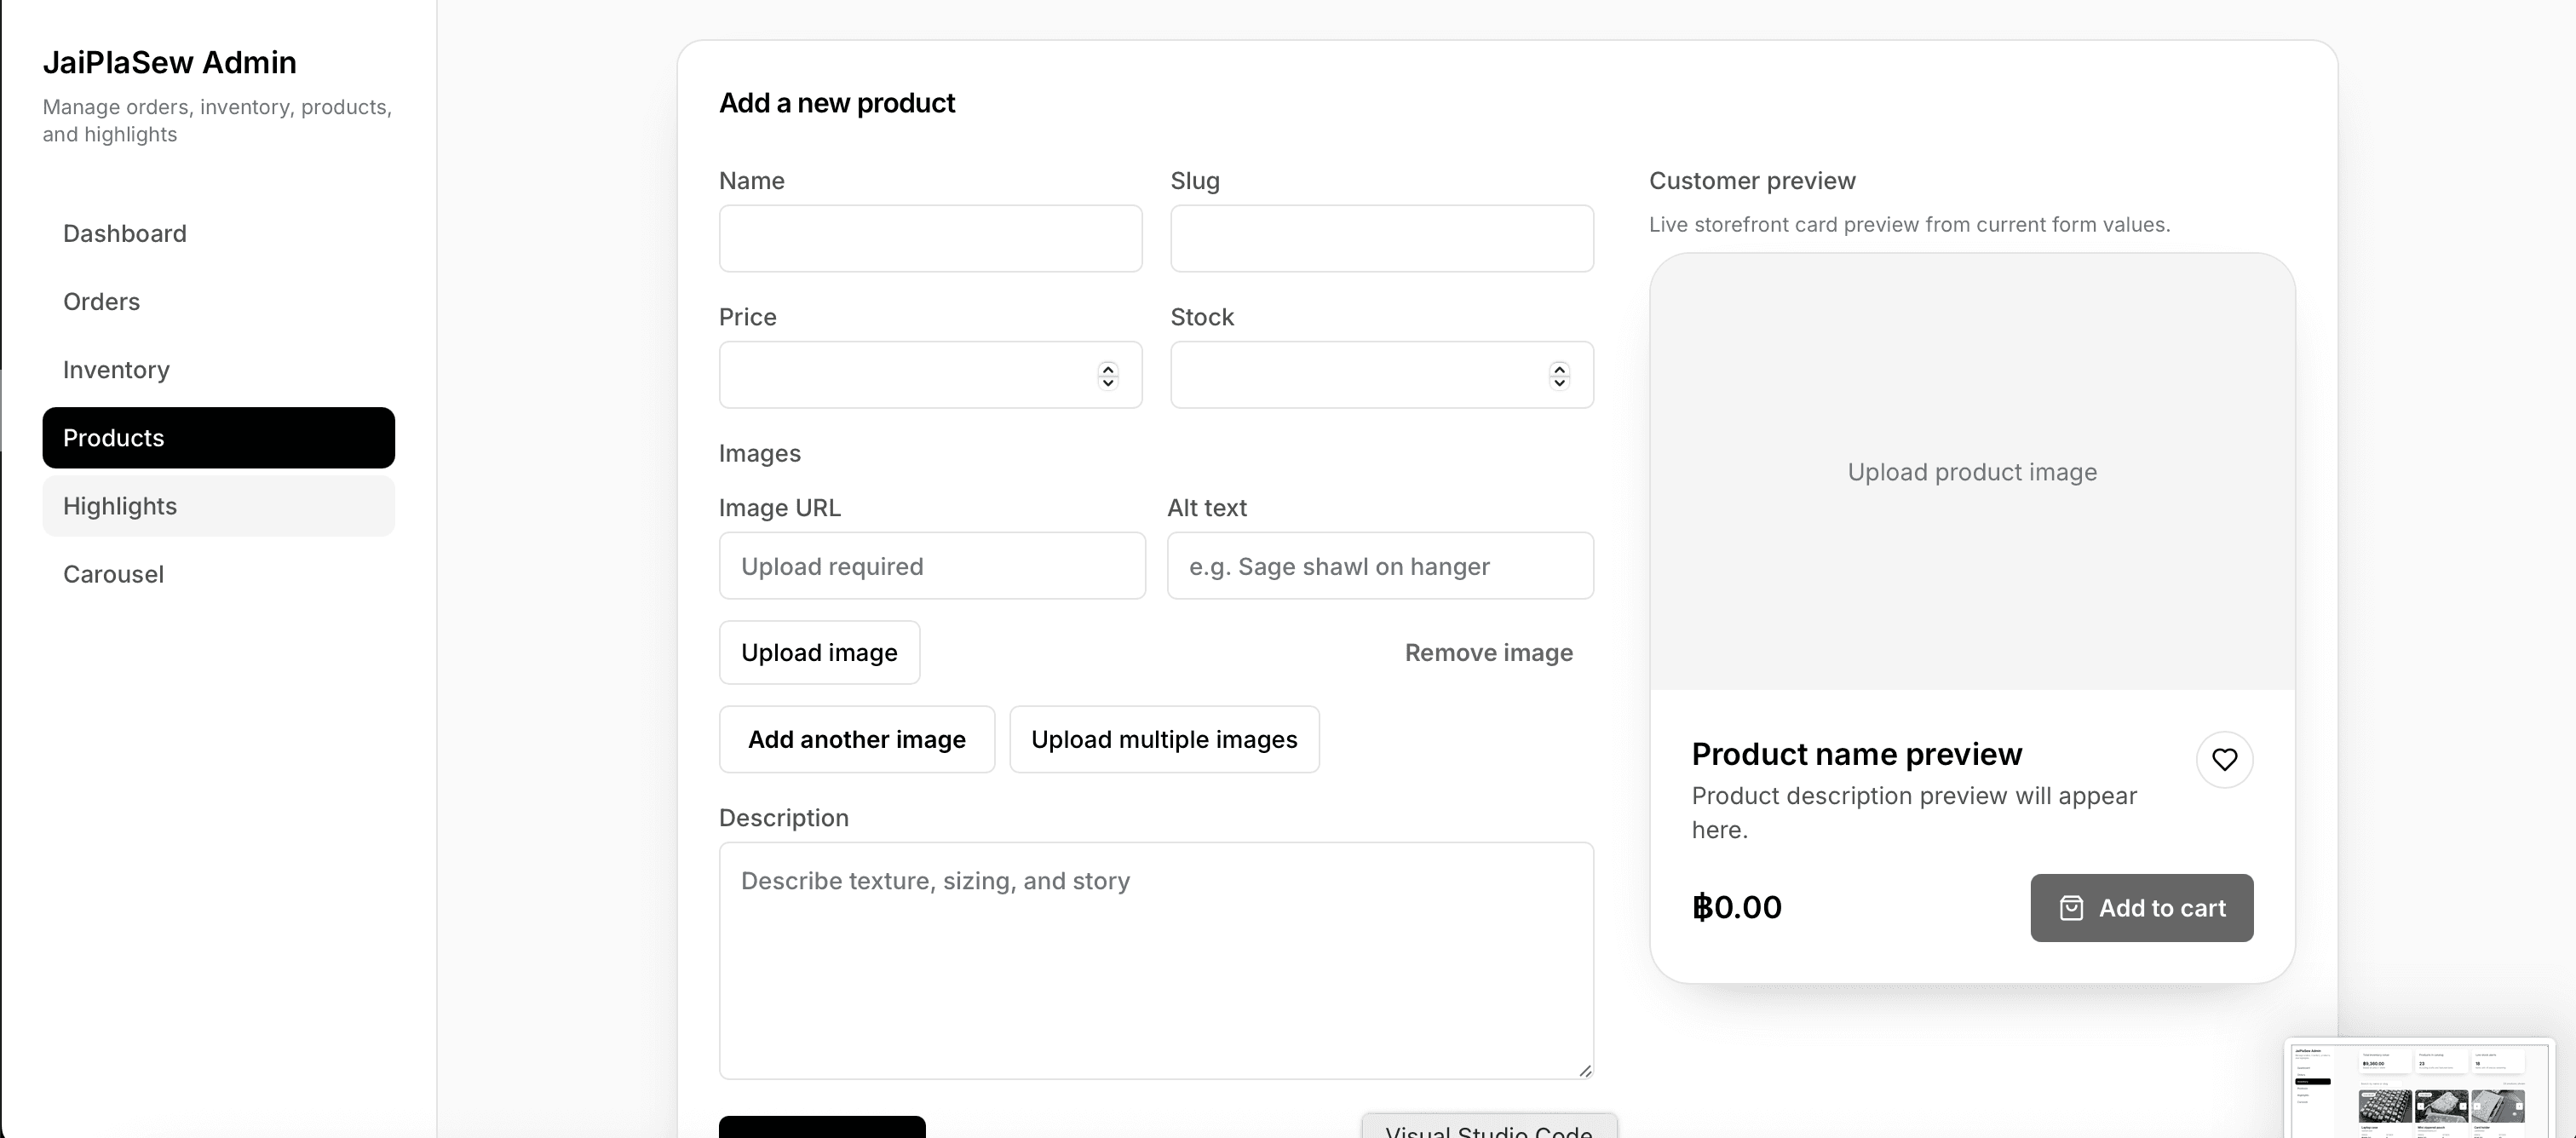2576x1138 pixels.
Task: Click the Image URL field
Action: (932, 566)
